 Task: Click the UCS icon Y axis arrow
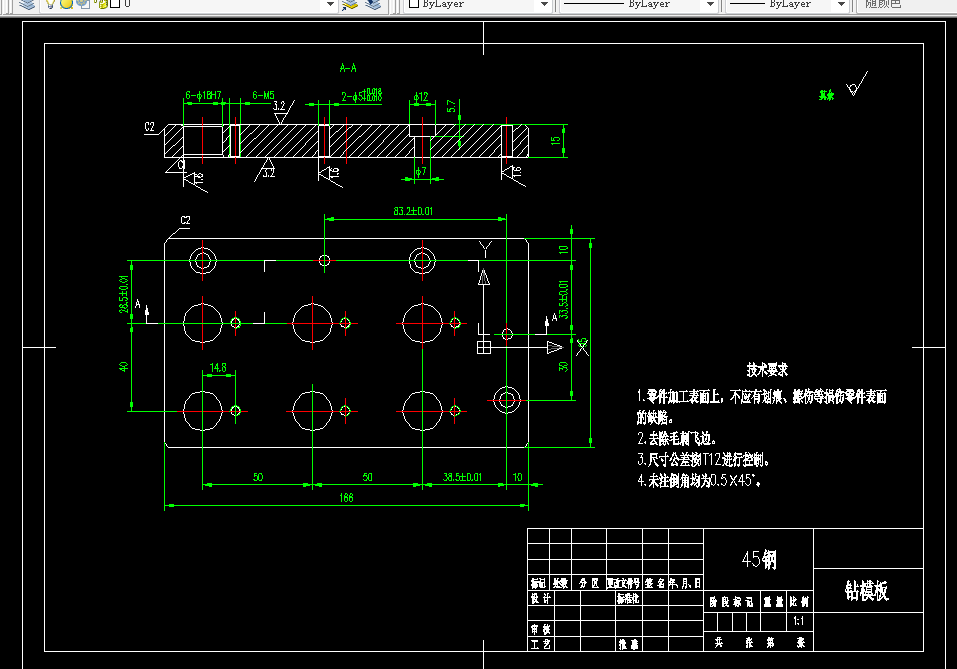[x=484, y=278]
